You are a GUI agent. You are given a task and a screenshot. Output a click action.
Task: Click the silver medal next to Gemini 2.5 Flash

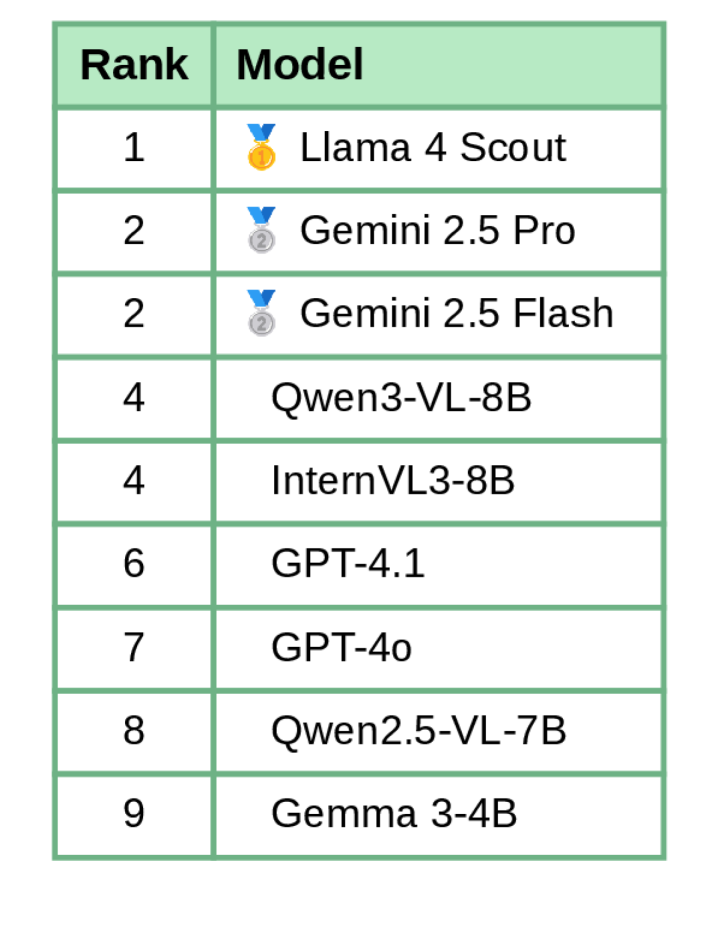261,314
